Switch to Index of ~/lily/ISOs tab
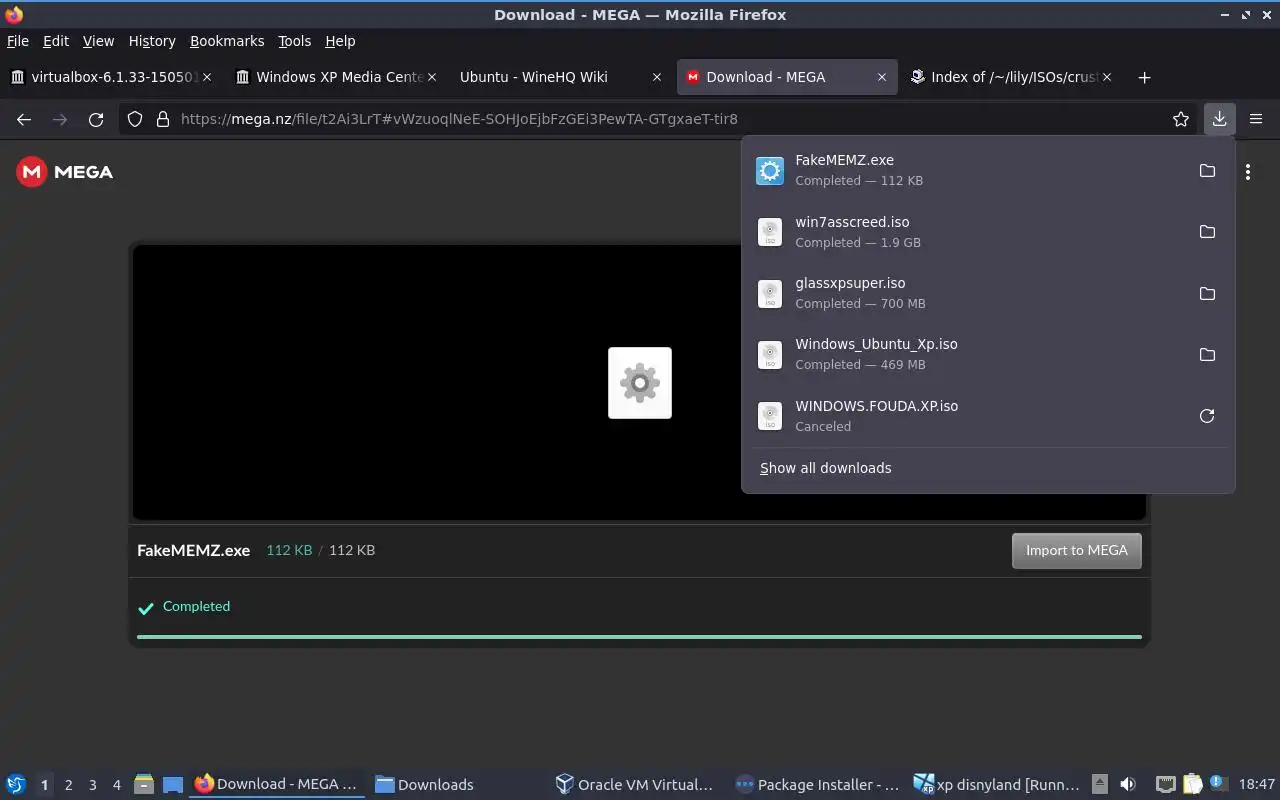Screen dimensions: 1280x800 (1011, 77)
